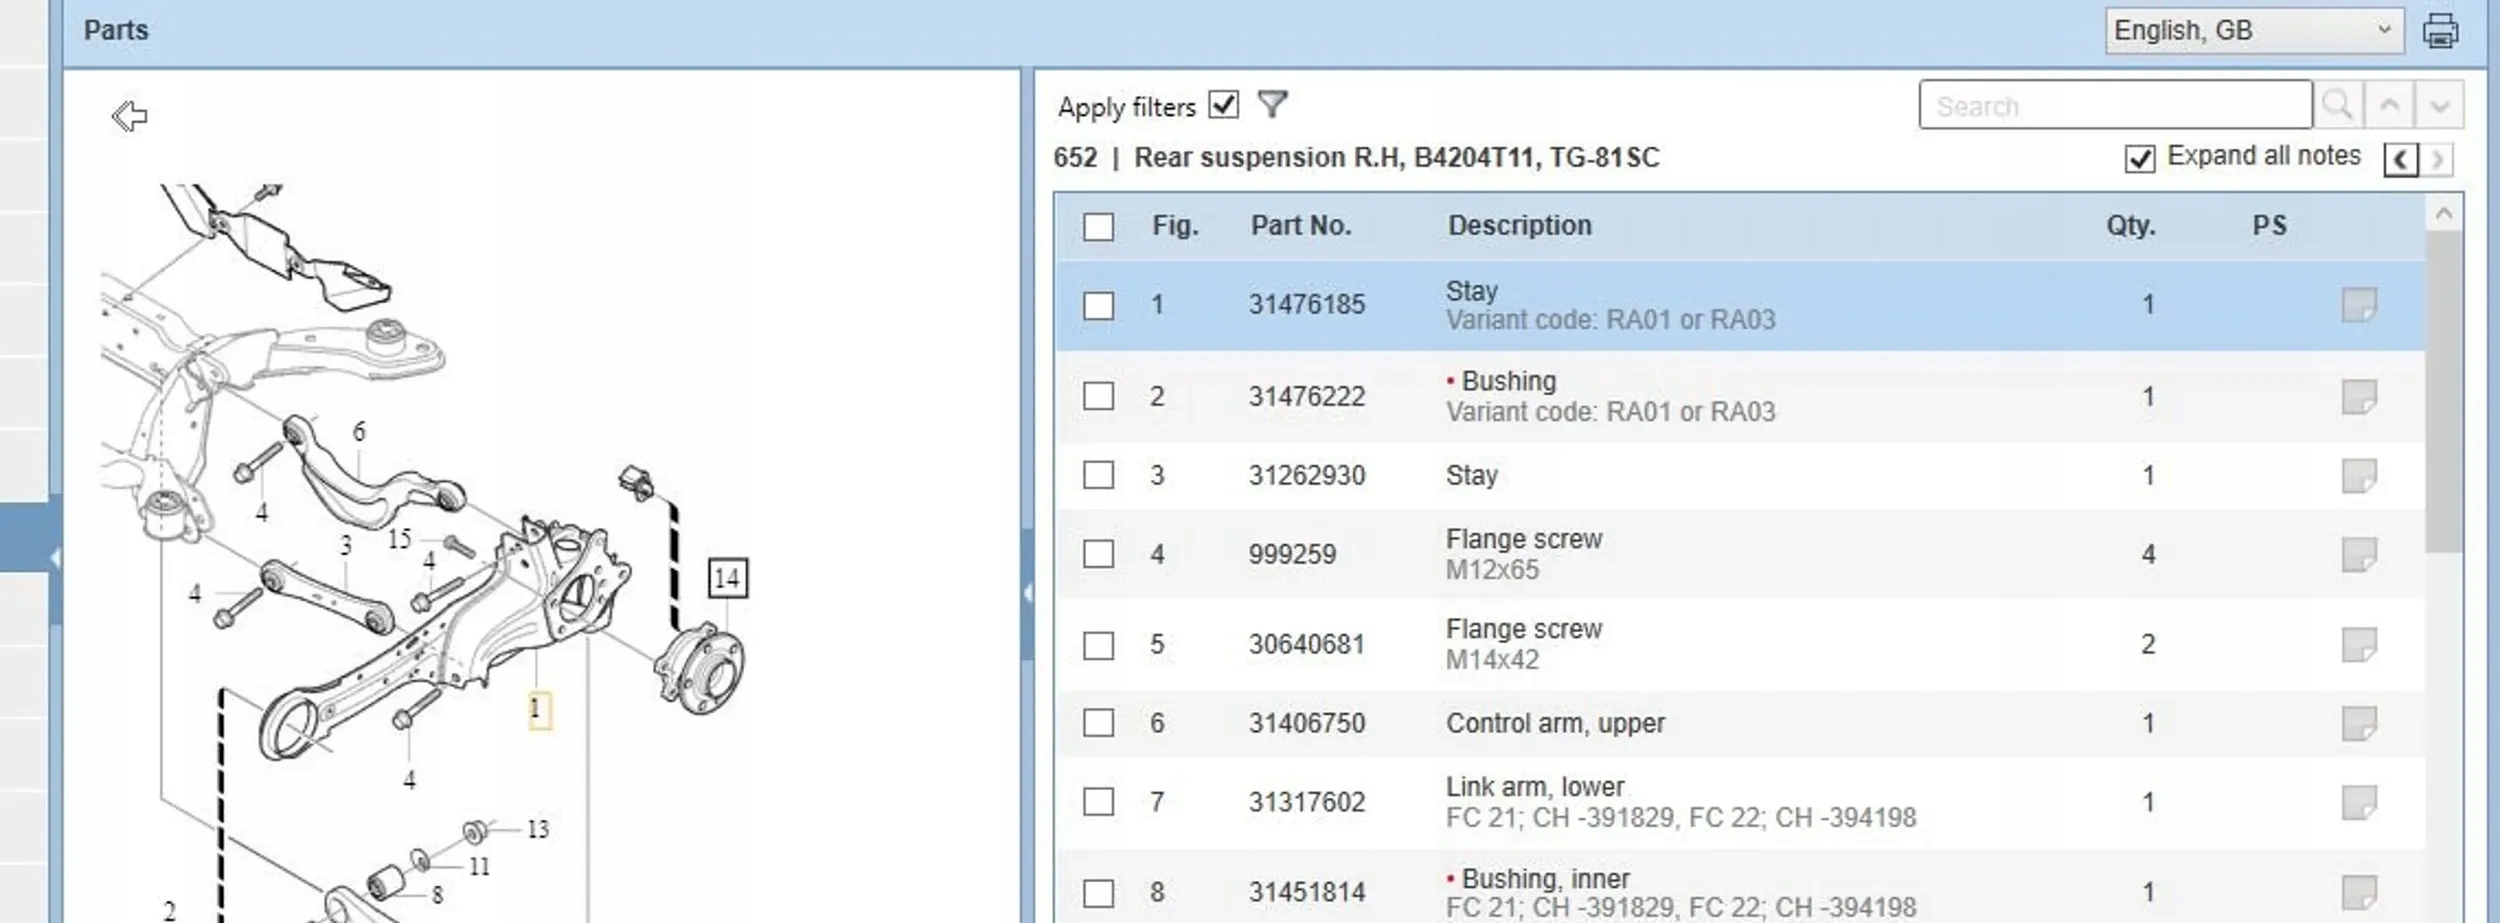Check the select-all header checkbox

point(1098,227)
